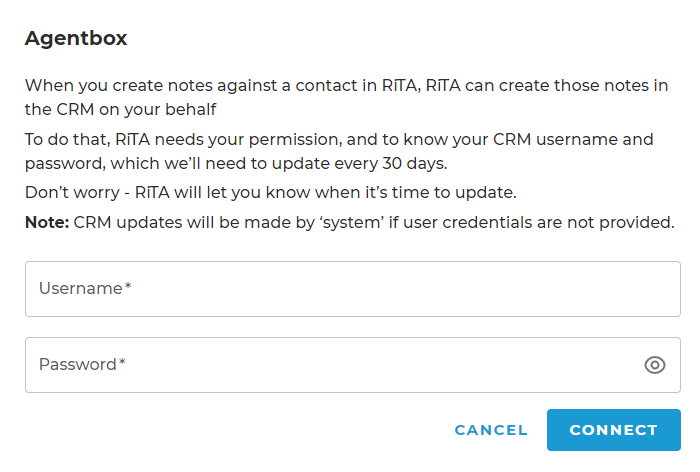700x472 pixels.
Task: Show the password with the eye icon
Action: pos(654,365)
